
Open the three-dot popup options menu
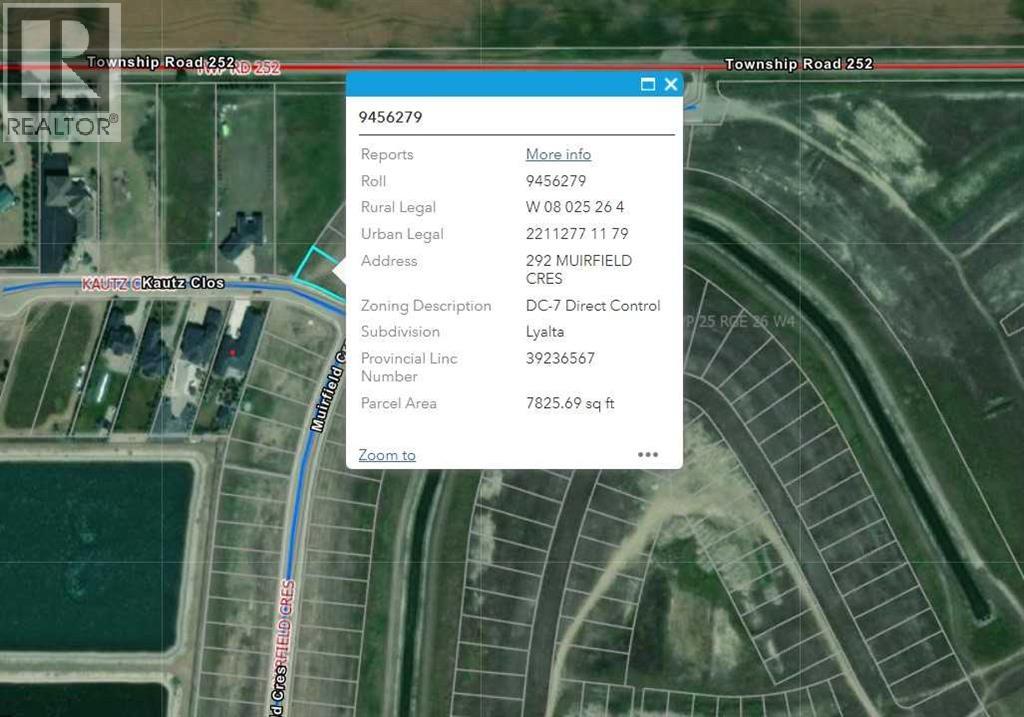pyautogui.click(x=648, y=455)
